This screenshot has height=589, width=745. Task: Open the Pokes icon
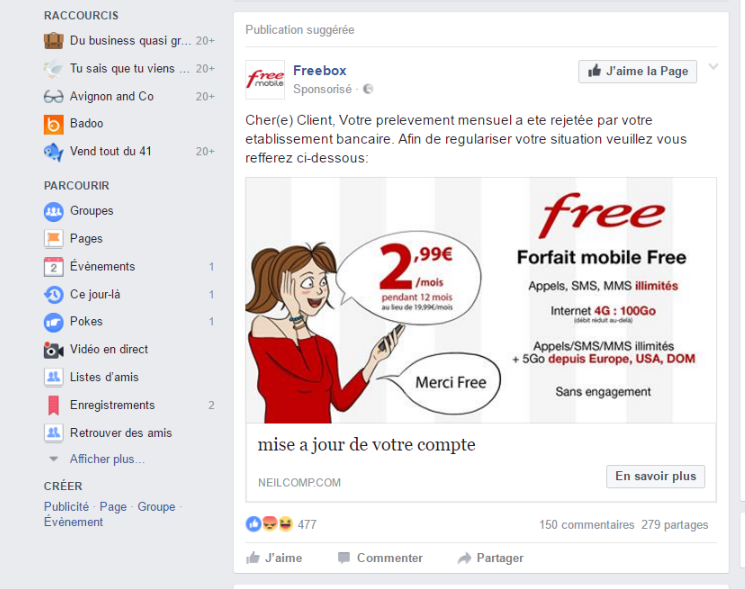54,322
